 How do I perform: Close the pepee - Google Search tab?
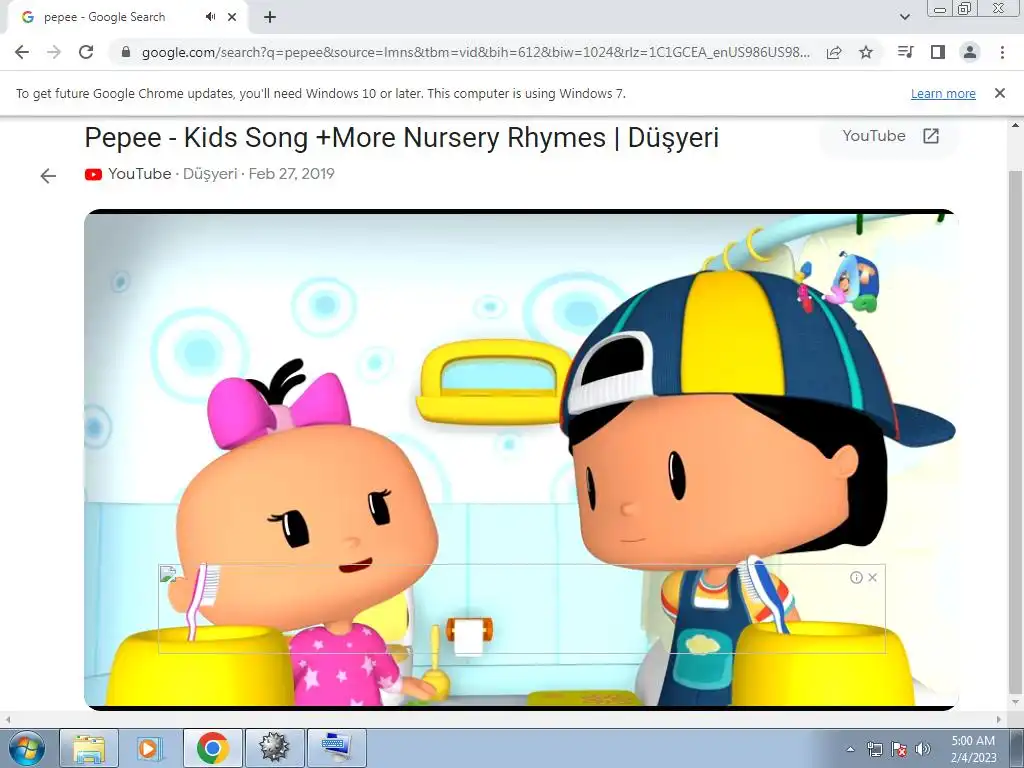pos(232,17)
